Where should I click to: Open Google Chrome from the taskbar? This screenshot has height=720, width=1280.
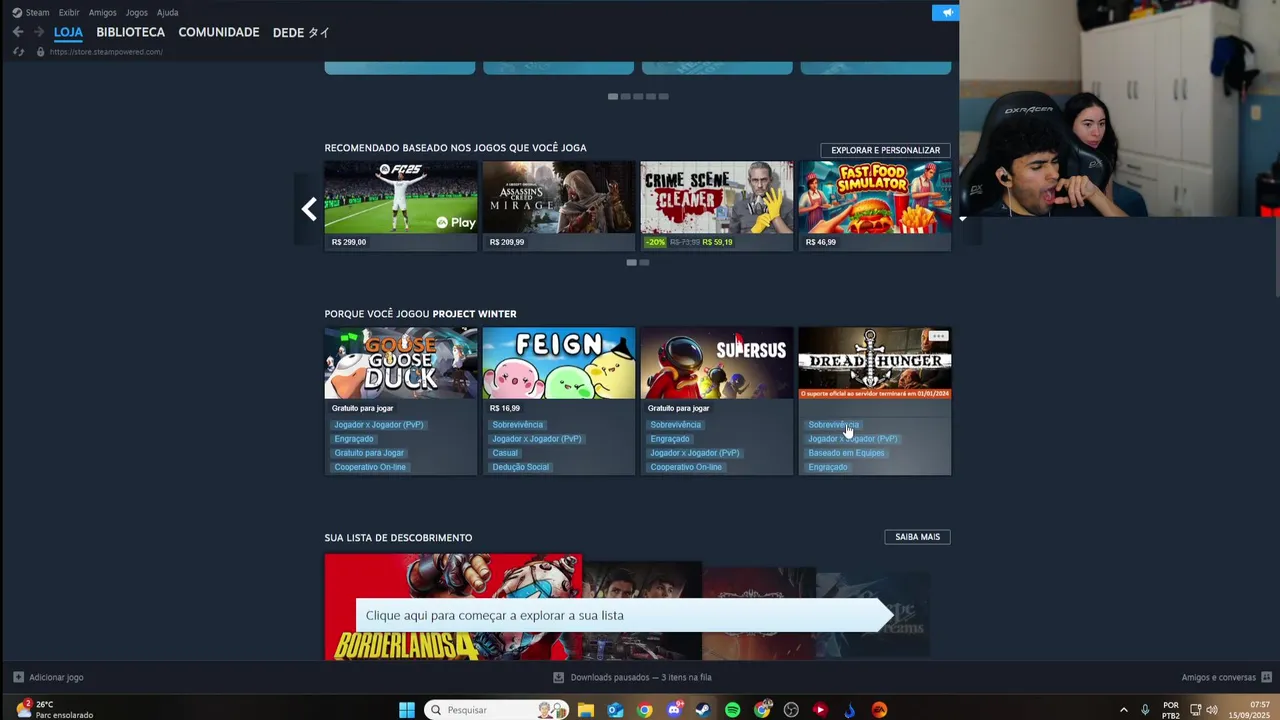point(645,710)
